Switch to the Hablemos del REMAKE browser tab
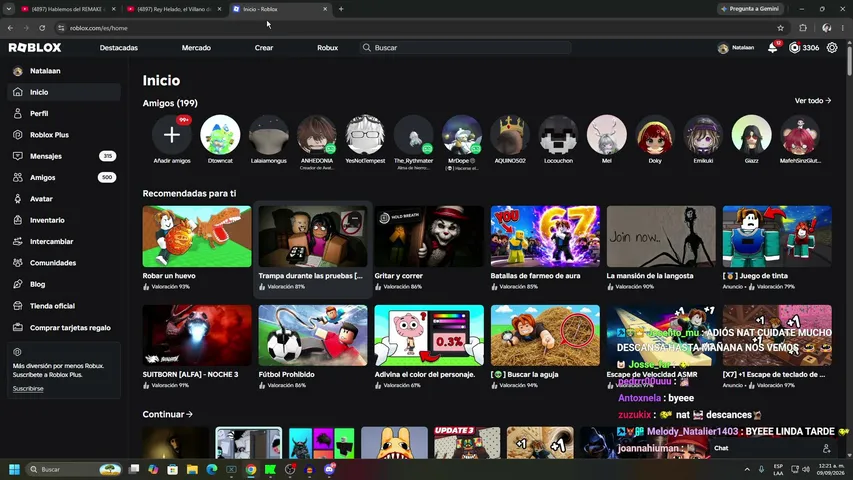The height and width of the screenshot is (480, 853). point(68,9)
